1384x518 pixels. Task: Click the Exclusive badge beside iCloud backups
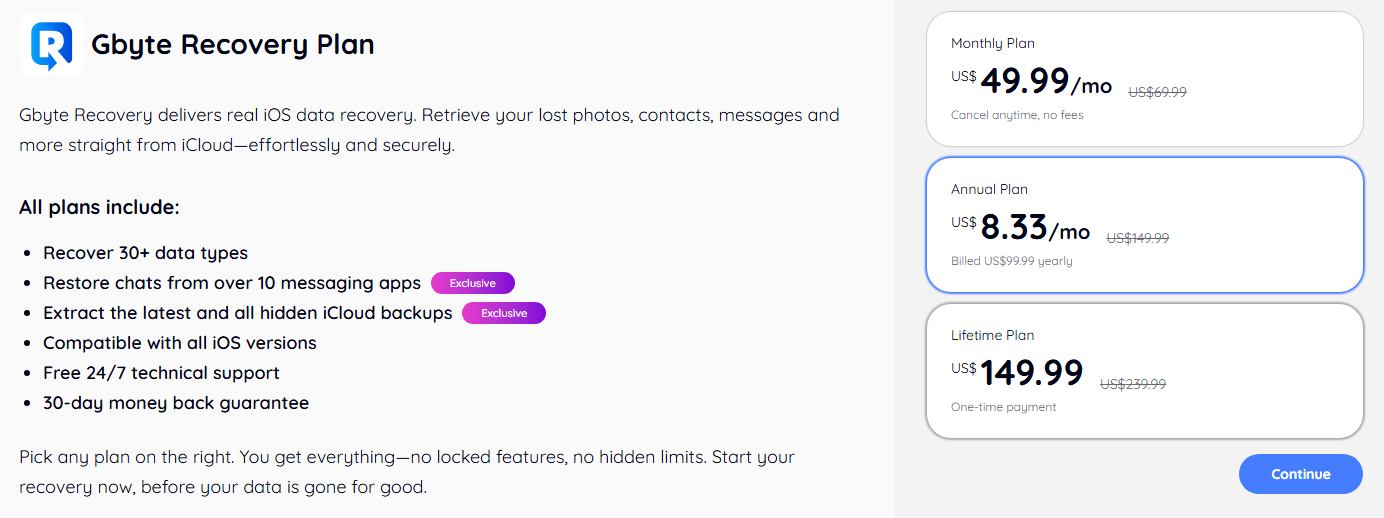pos(503,313)
